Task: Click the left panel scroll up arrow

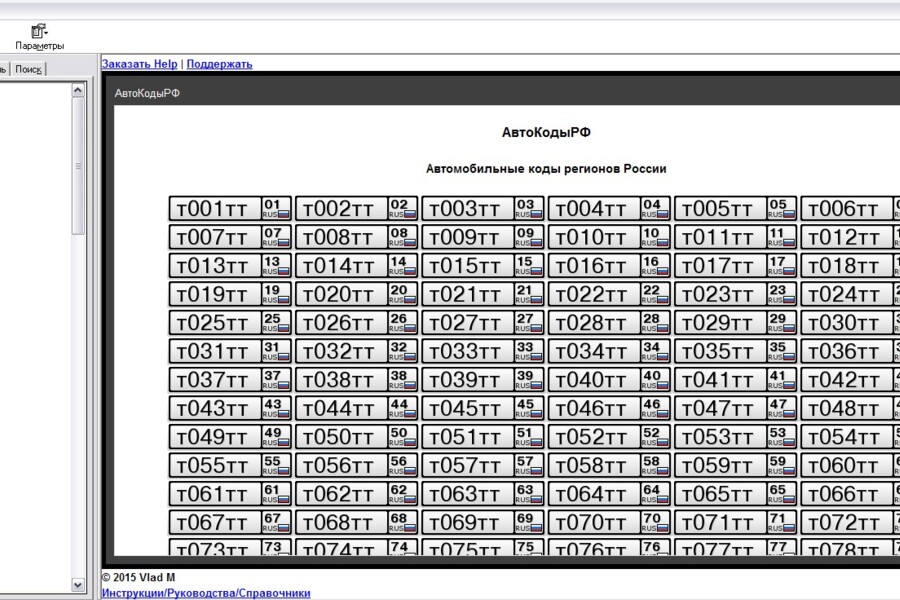Action: point(78,90)
